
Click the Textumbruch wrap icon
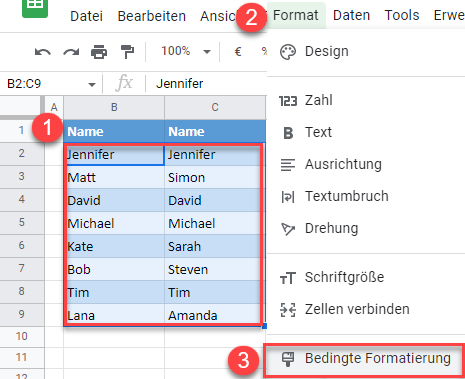click(x=288, y=197)
